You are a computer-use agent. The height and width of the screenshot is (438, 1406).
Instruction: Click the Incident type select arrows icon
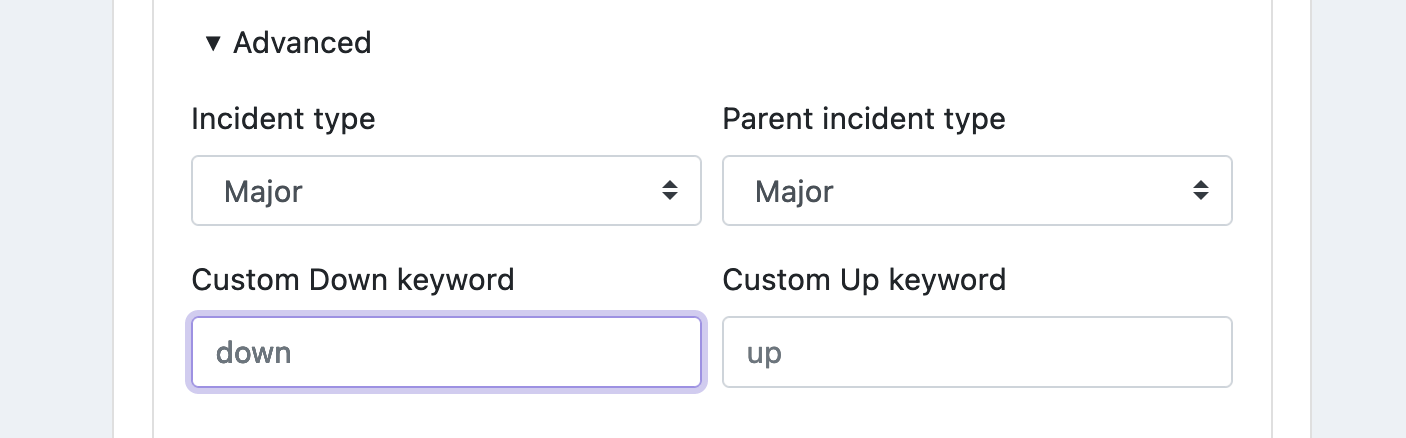pyautogui.click(x=670, y=190)
